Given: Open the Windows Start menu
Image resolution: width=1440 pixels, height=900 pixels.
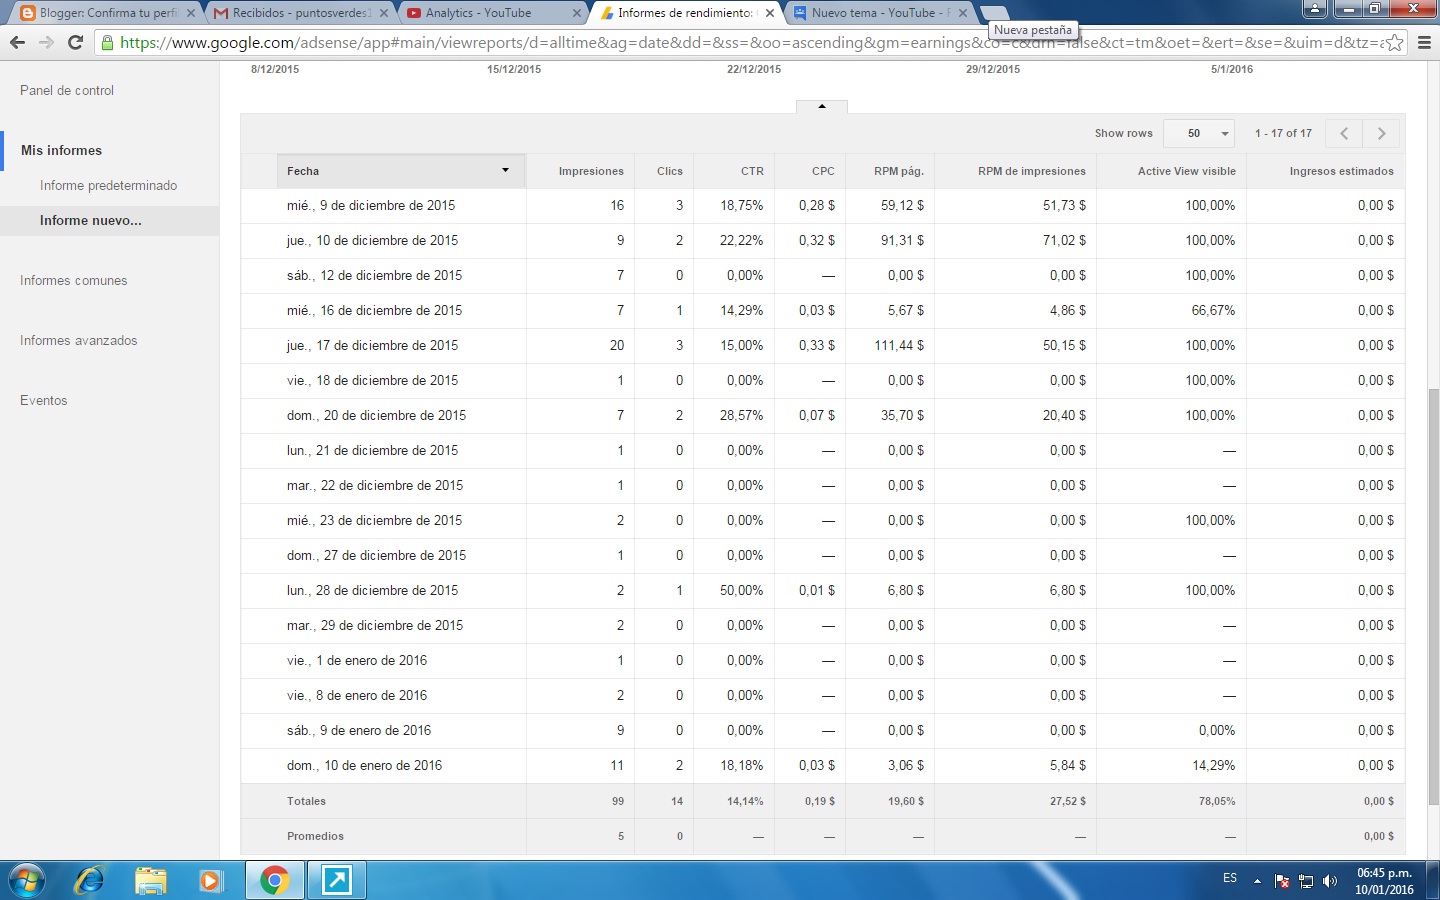Looking at the screenshot, I should pos(26,881).
